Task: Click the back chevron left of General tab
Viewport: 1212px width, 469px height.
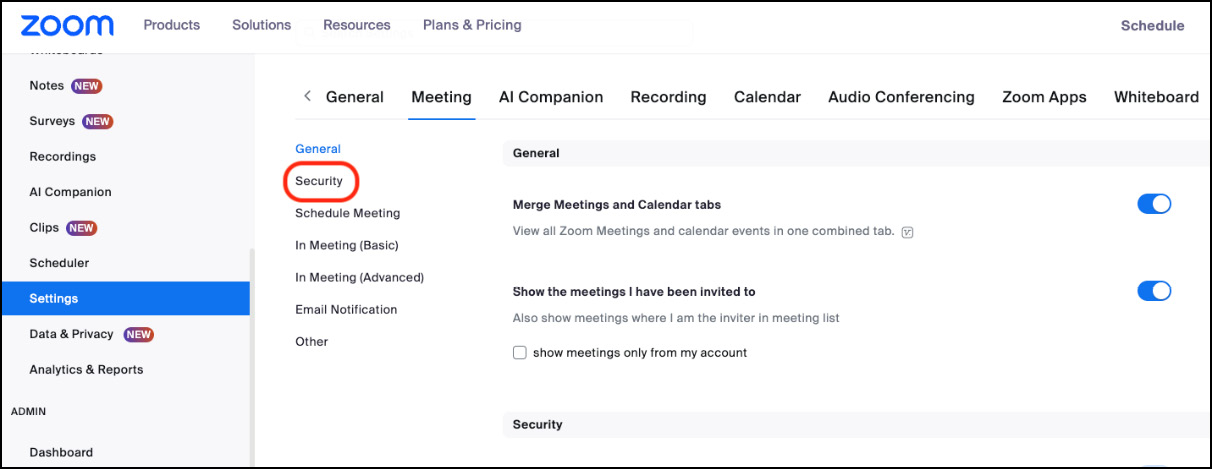Action: pos(307,96)
